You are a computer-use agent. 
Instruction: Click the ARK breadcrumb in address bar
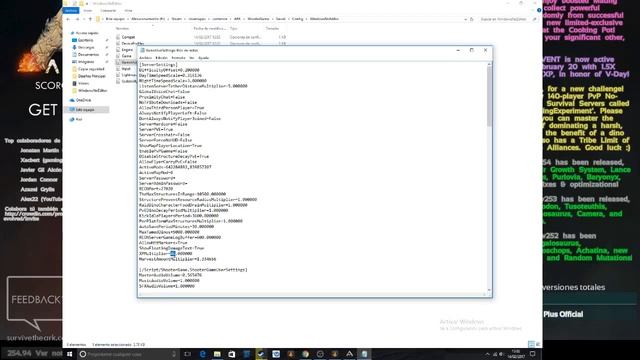click(x=237, y=19)
